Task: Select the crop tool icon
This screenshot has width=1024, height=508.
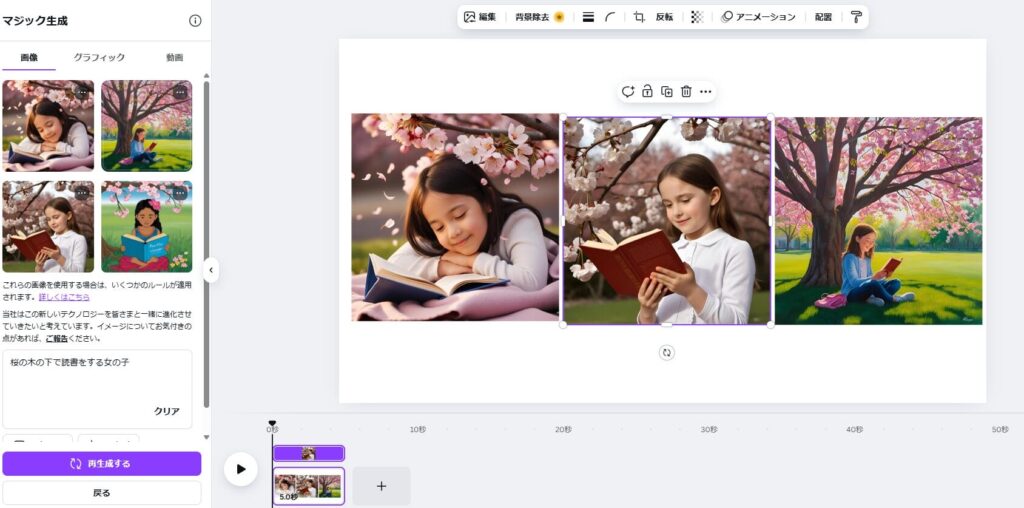Action: tap(639, 17)
